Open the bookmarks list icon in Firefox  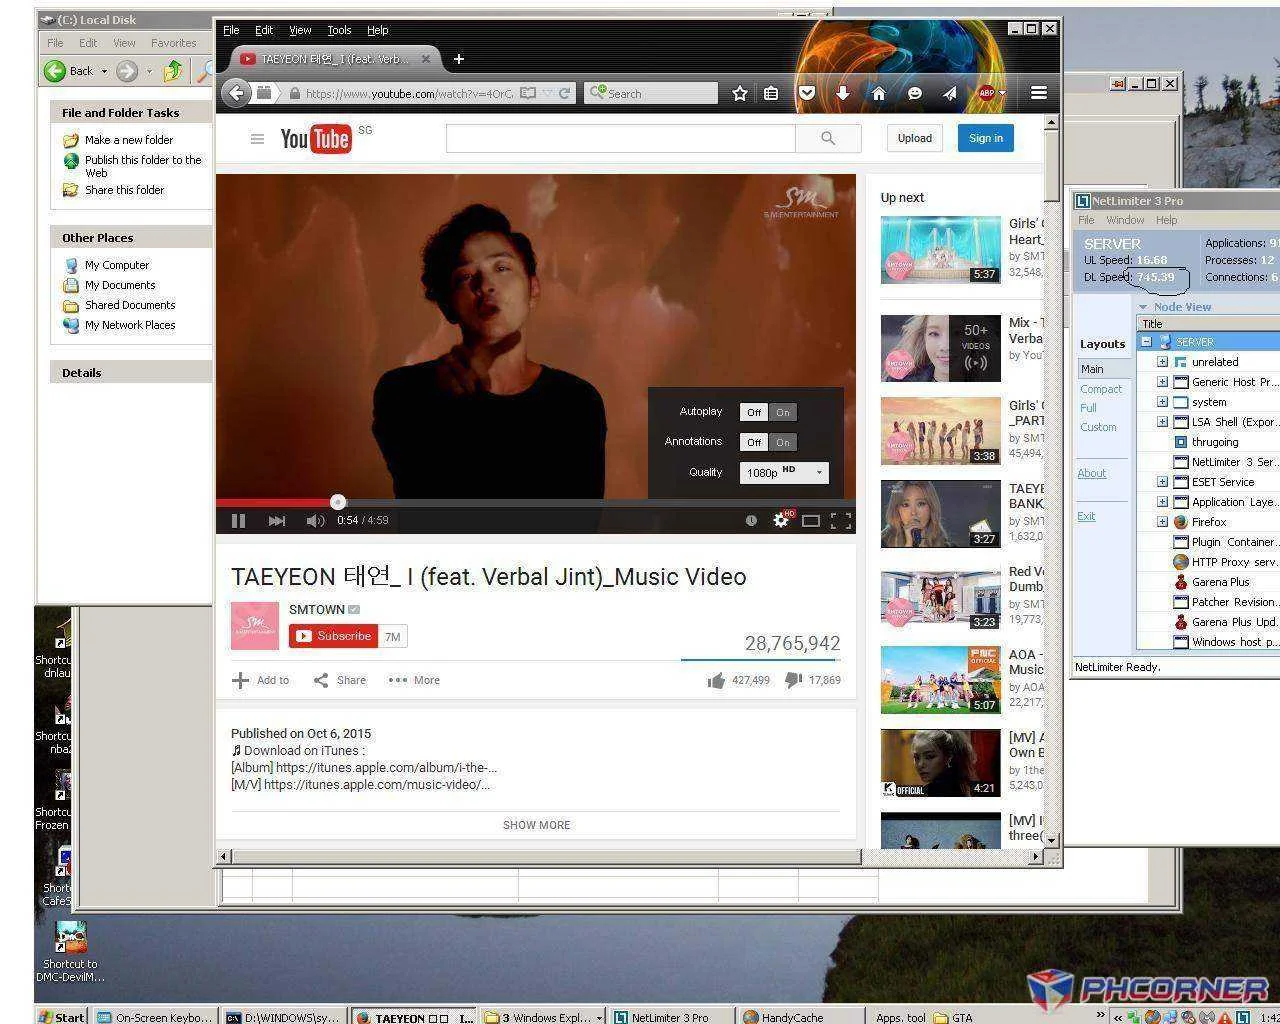coord(771,93)
